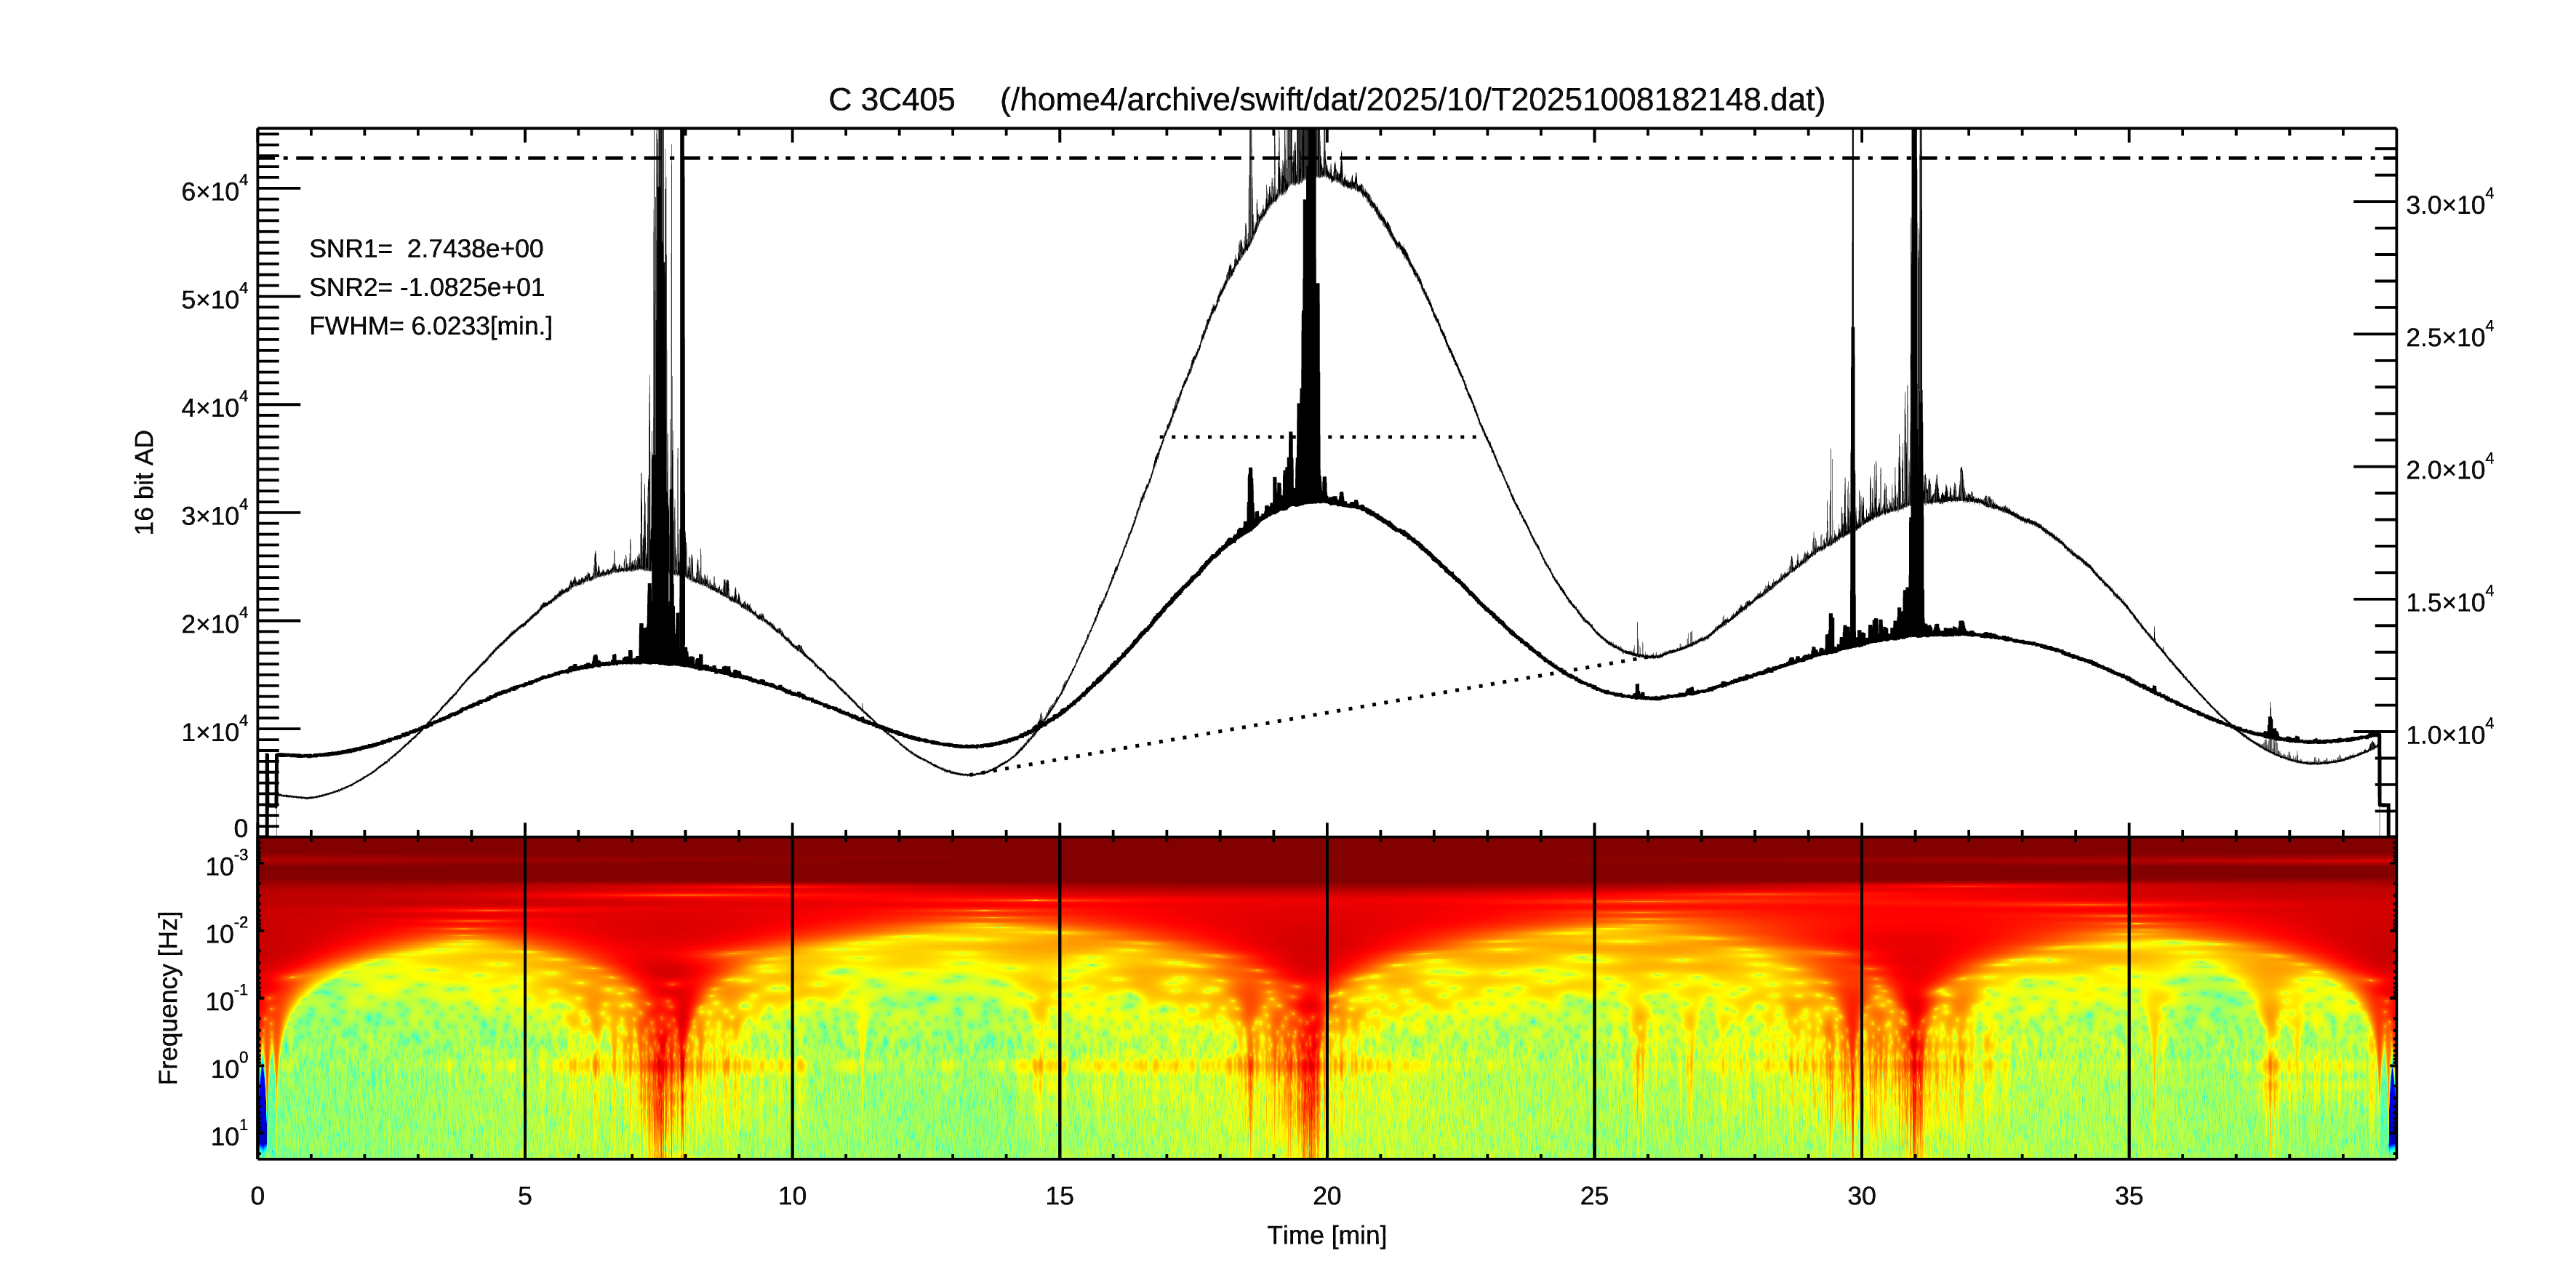Click the SNR2= -1.0825e+01 annotation

pyautogui.click(x=426, y=288)
